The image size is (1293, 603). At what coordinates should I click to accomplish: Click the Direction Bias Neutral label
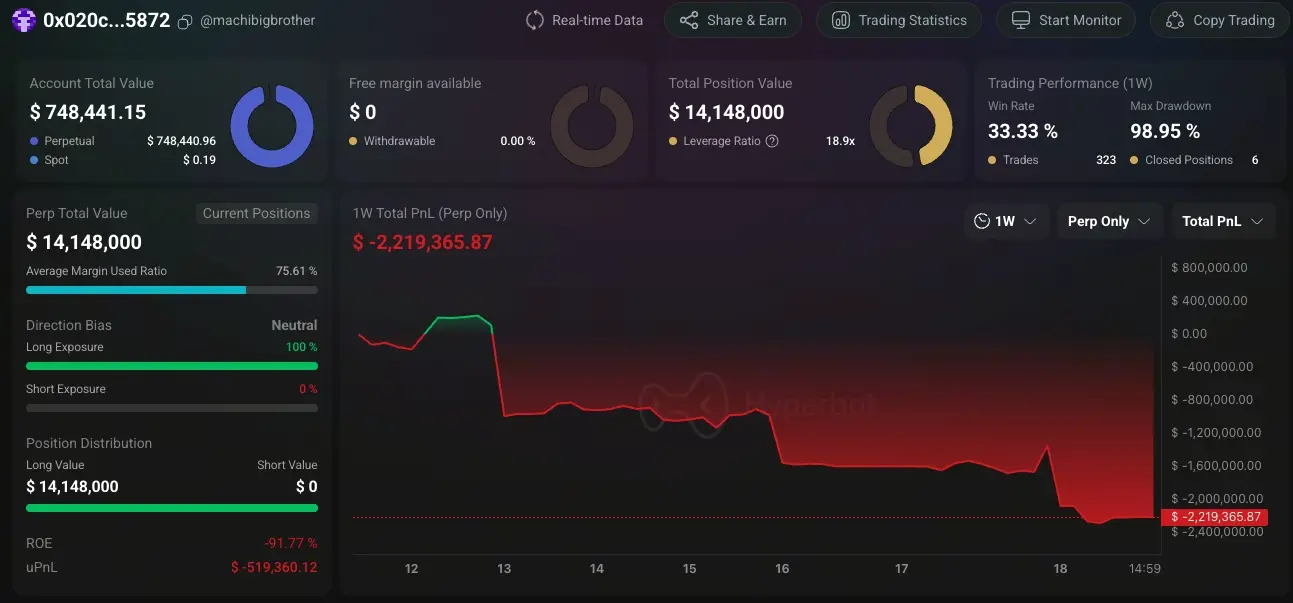[x=294, y=325]
